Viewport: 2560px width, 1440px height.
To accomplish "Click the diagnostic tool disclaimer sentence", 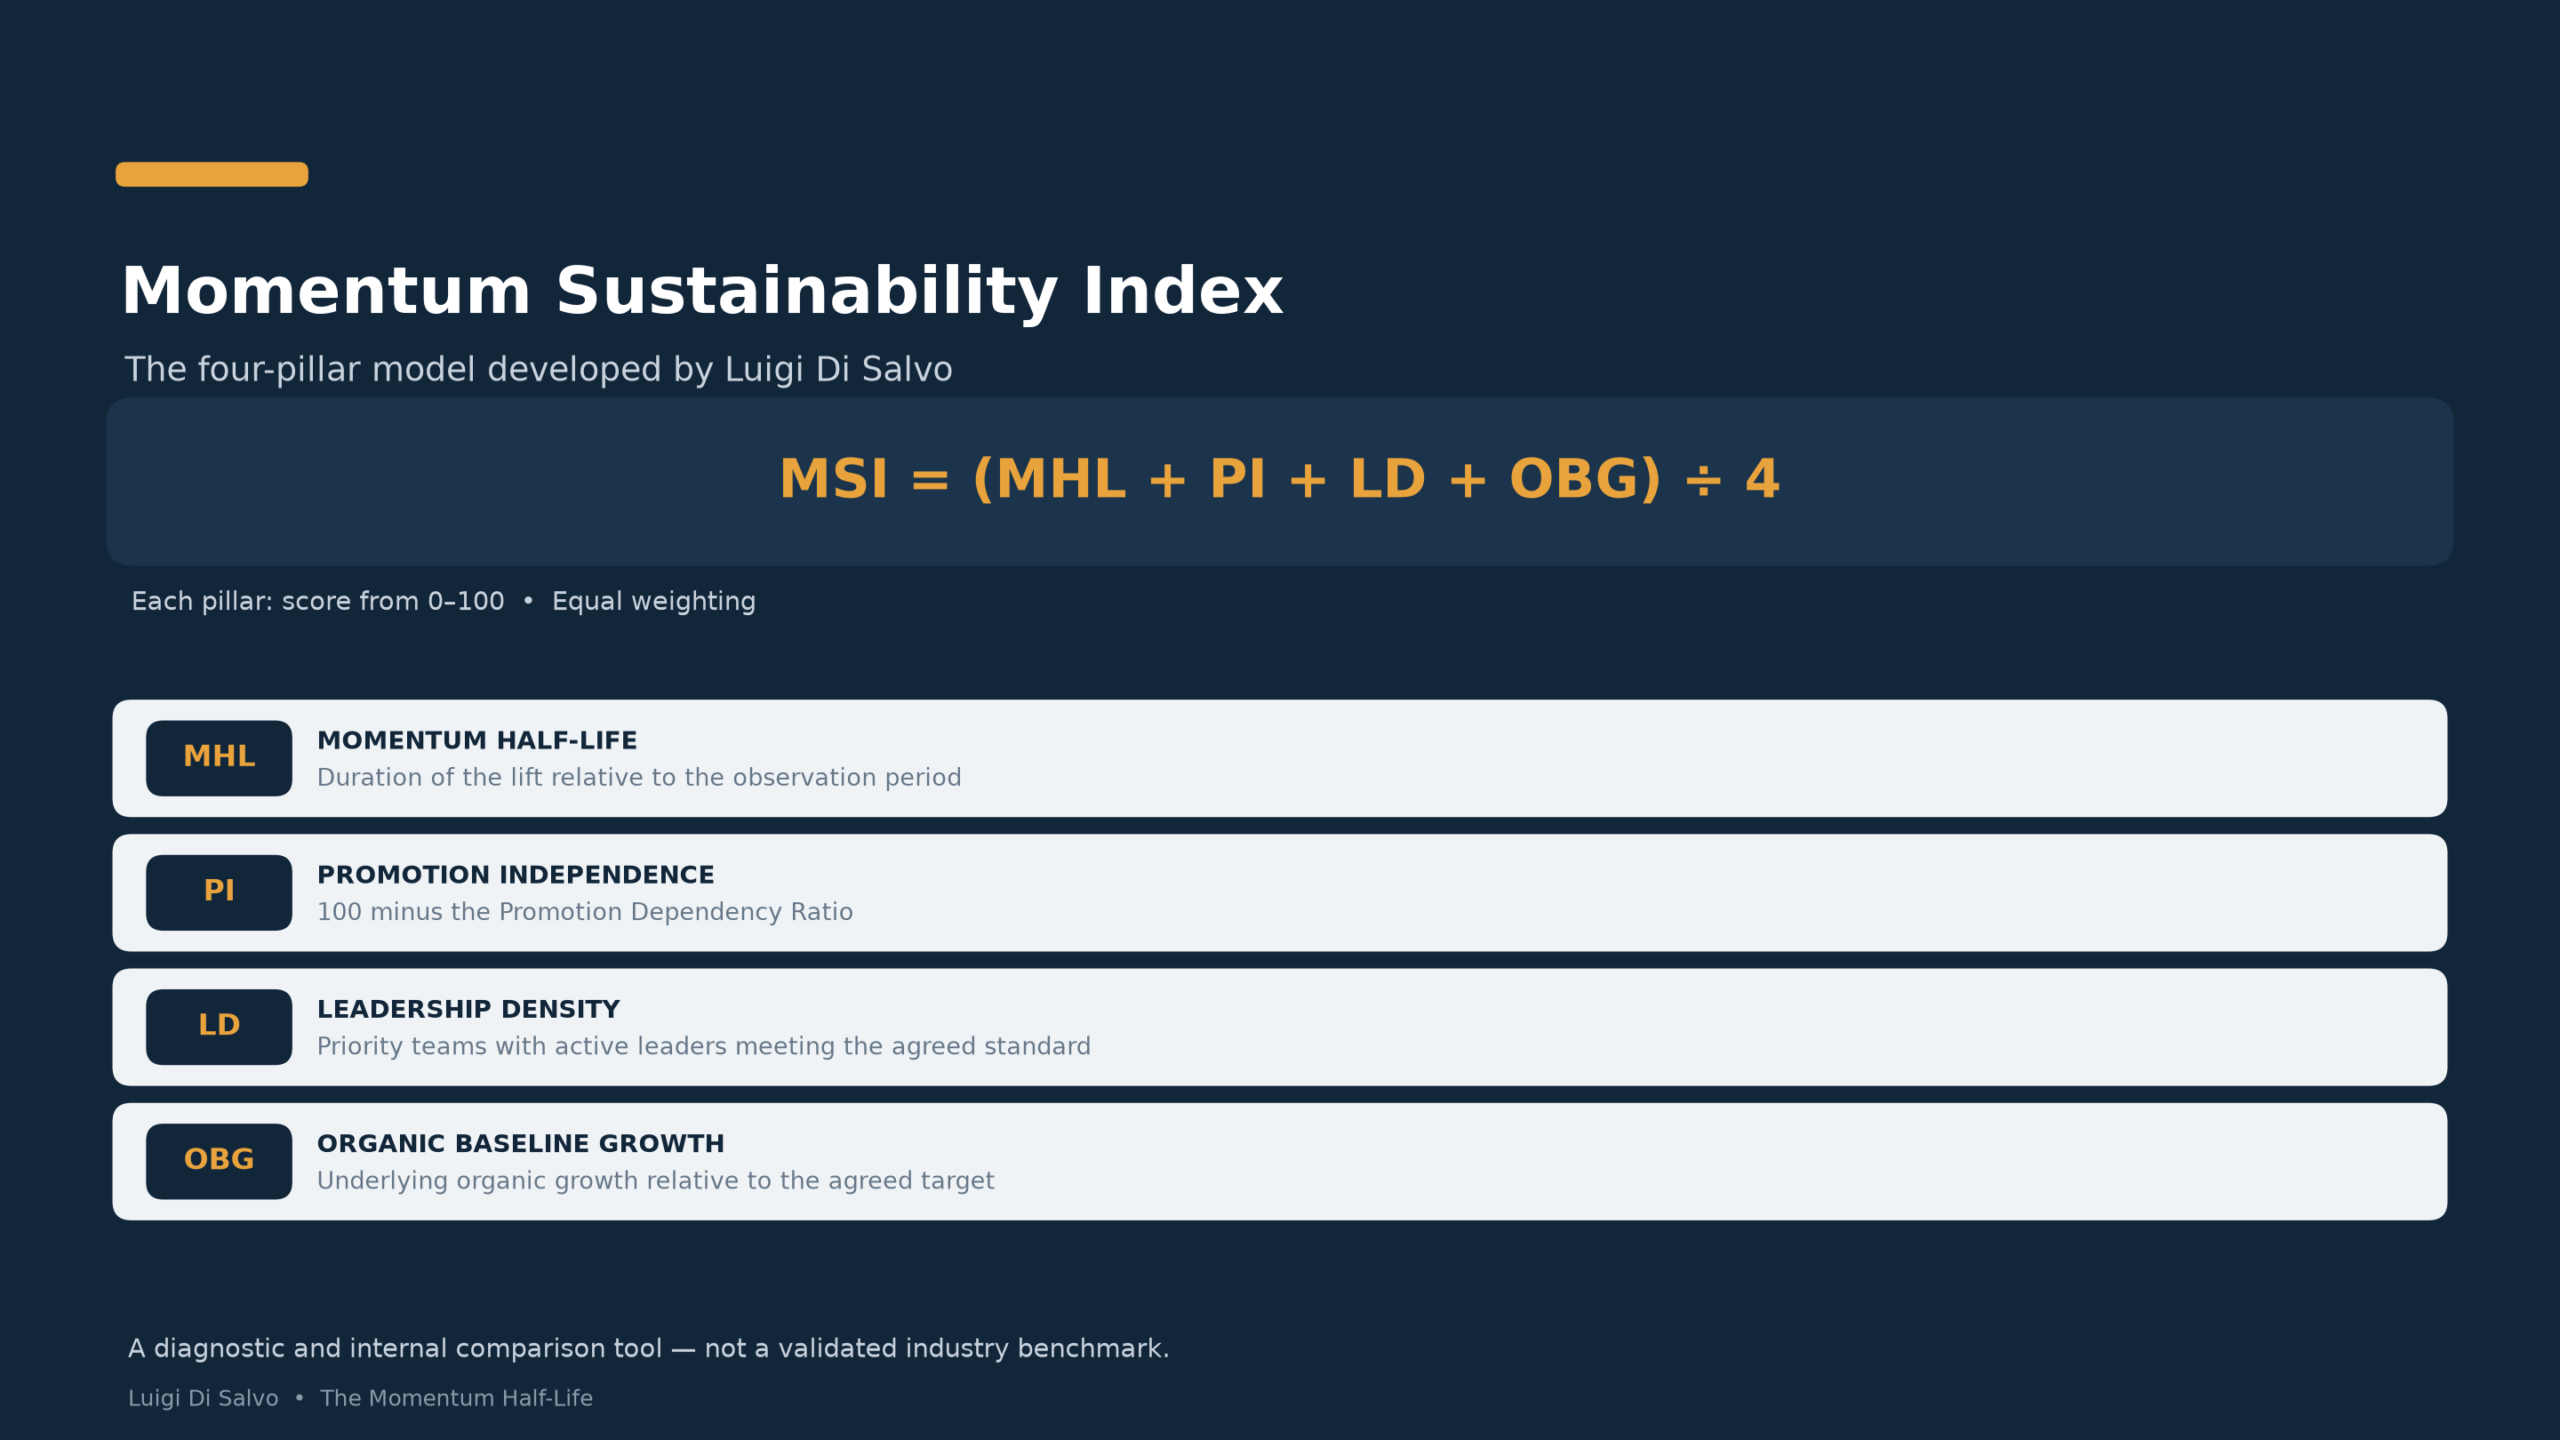I will pyautogui.click(x=648, y=1349).
